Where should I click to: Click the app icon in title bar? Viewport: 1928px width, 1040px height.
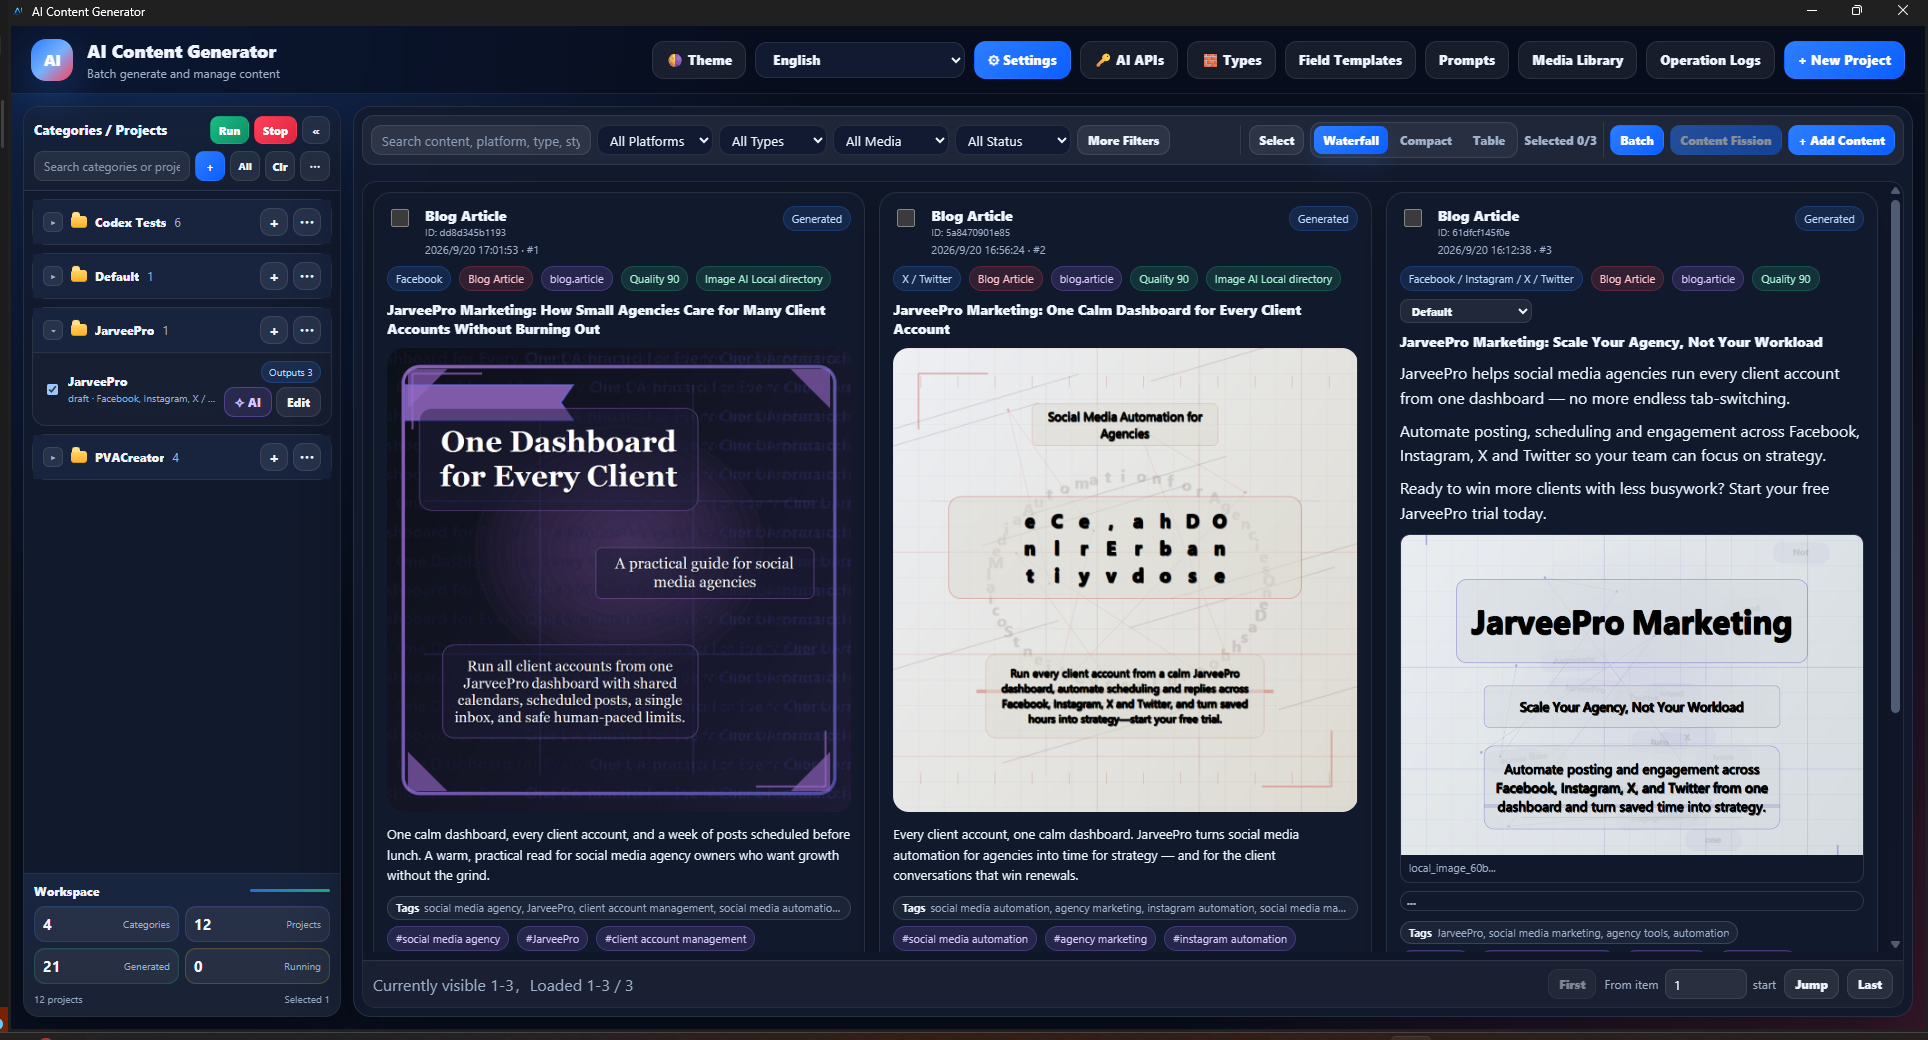(17, 11)
